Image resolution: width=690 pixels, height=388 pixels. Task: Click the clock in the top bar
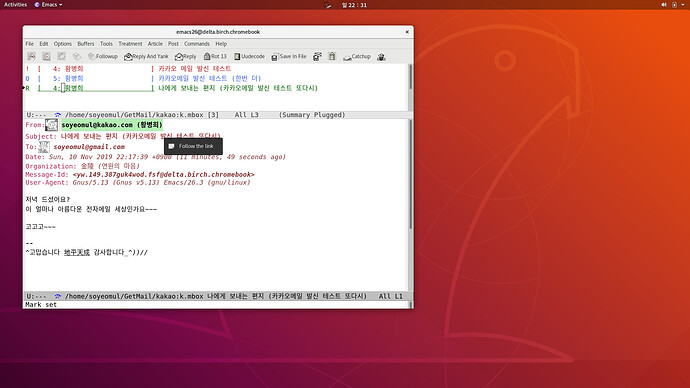(x=354, y=5)
